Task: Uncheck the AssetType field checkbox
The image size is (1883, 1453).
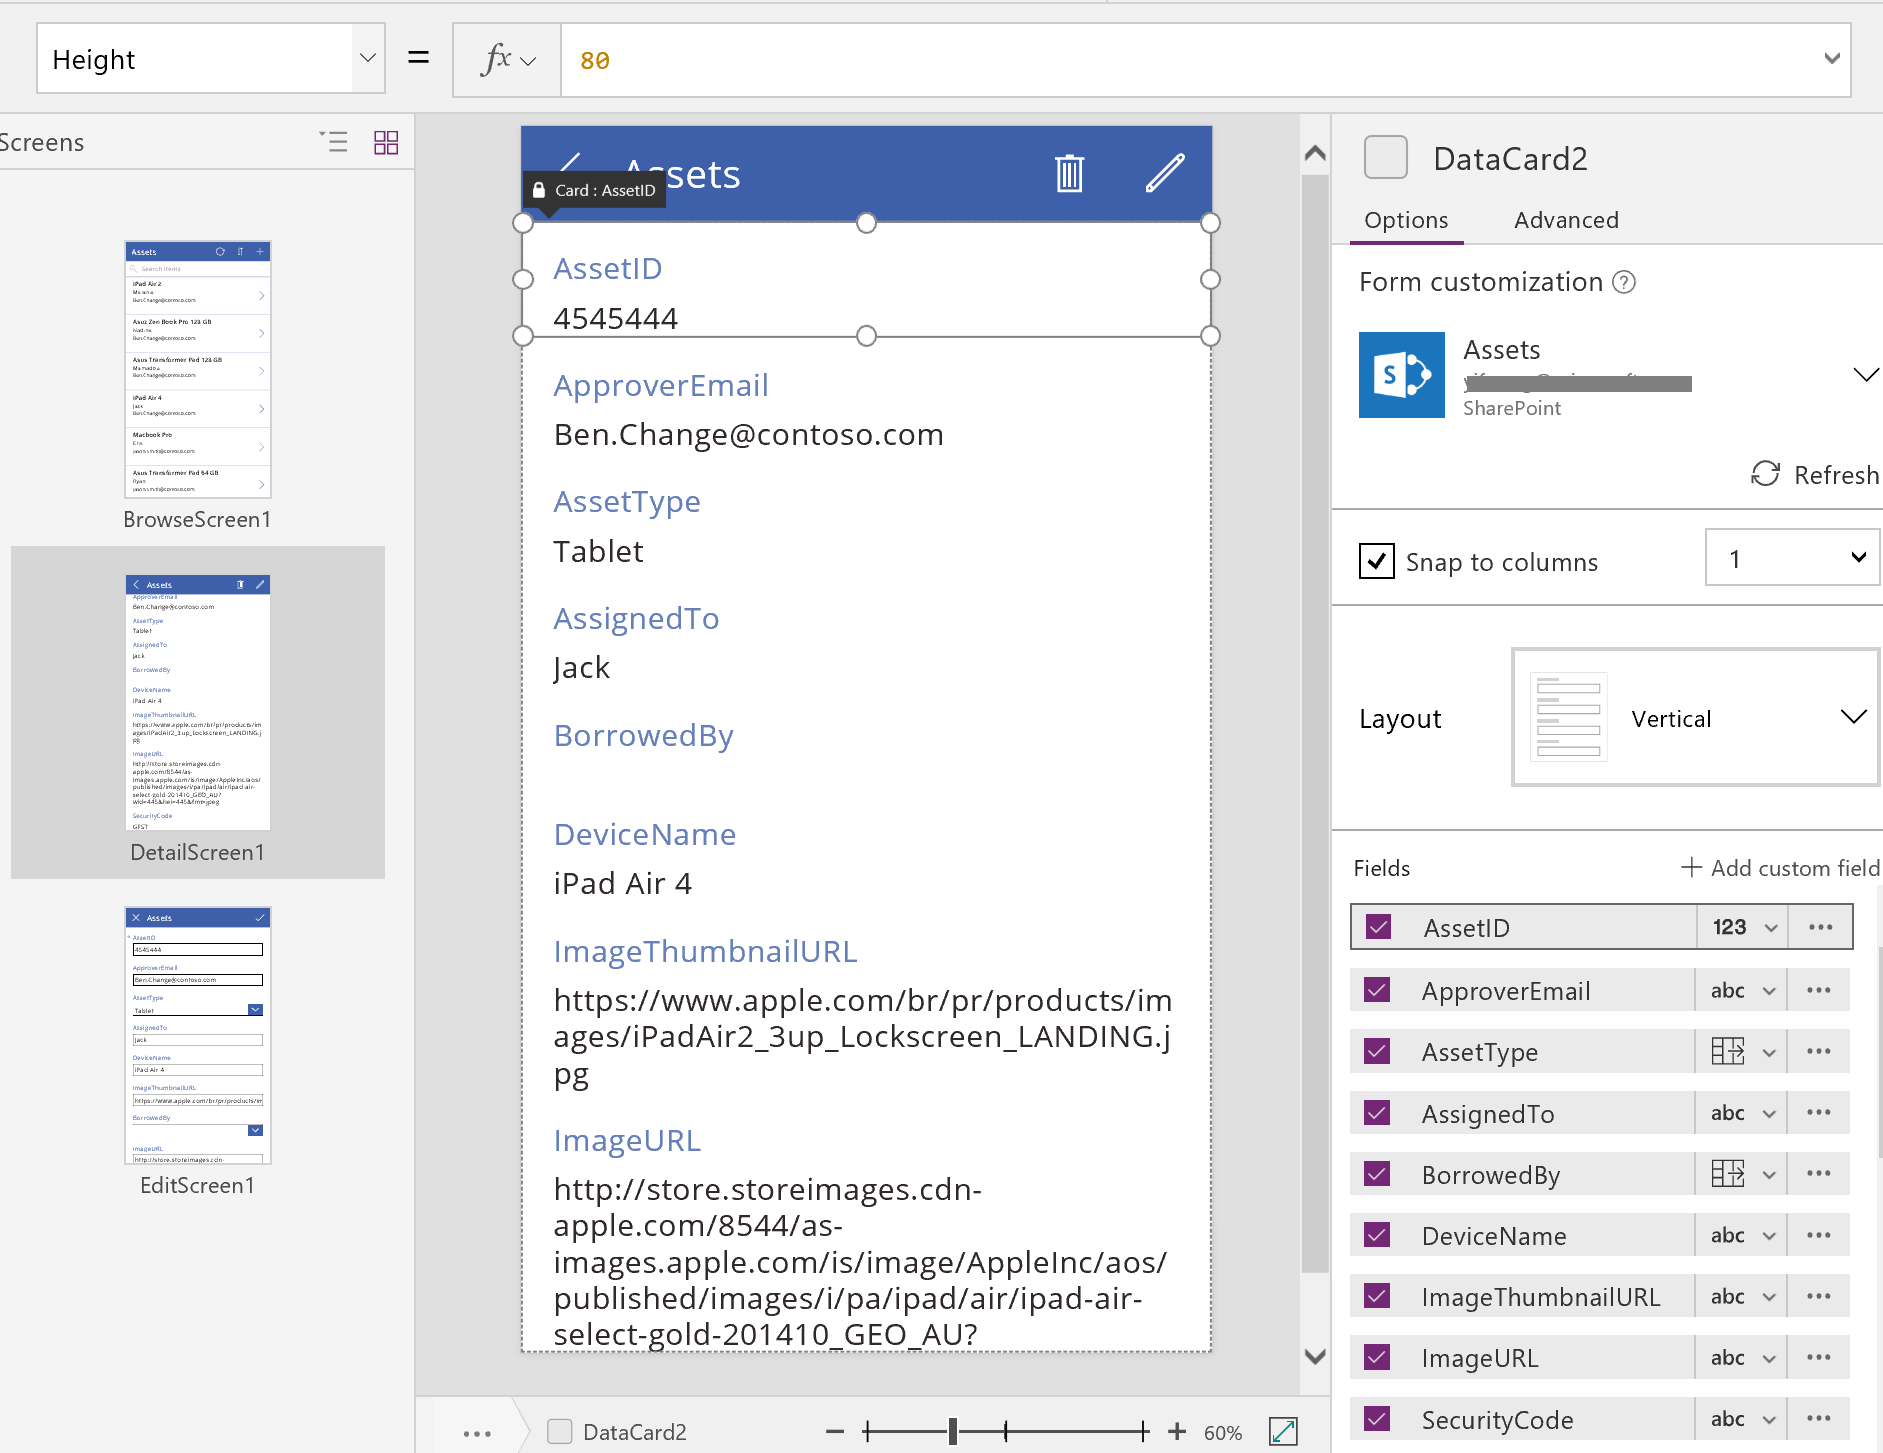Action: click(1377, 1051)
